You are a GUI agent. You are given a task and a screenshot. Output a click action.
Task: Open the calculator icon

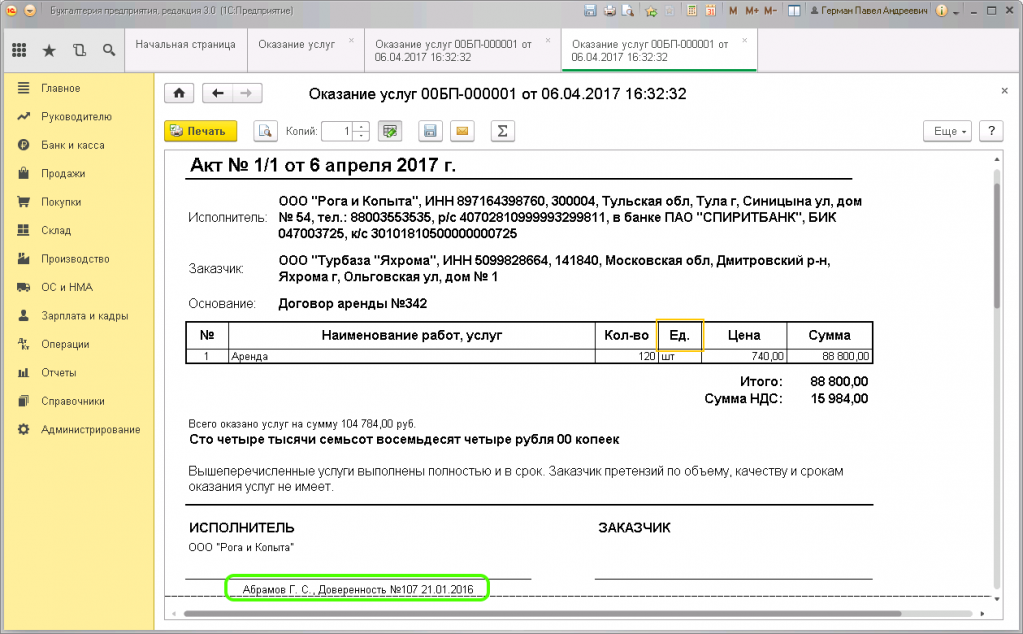pos(692,10)
